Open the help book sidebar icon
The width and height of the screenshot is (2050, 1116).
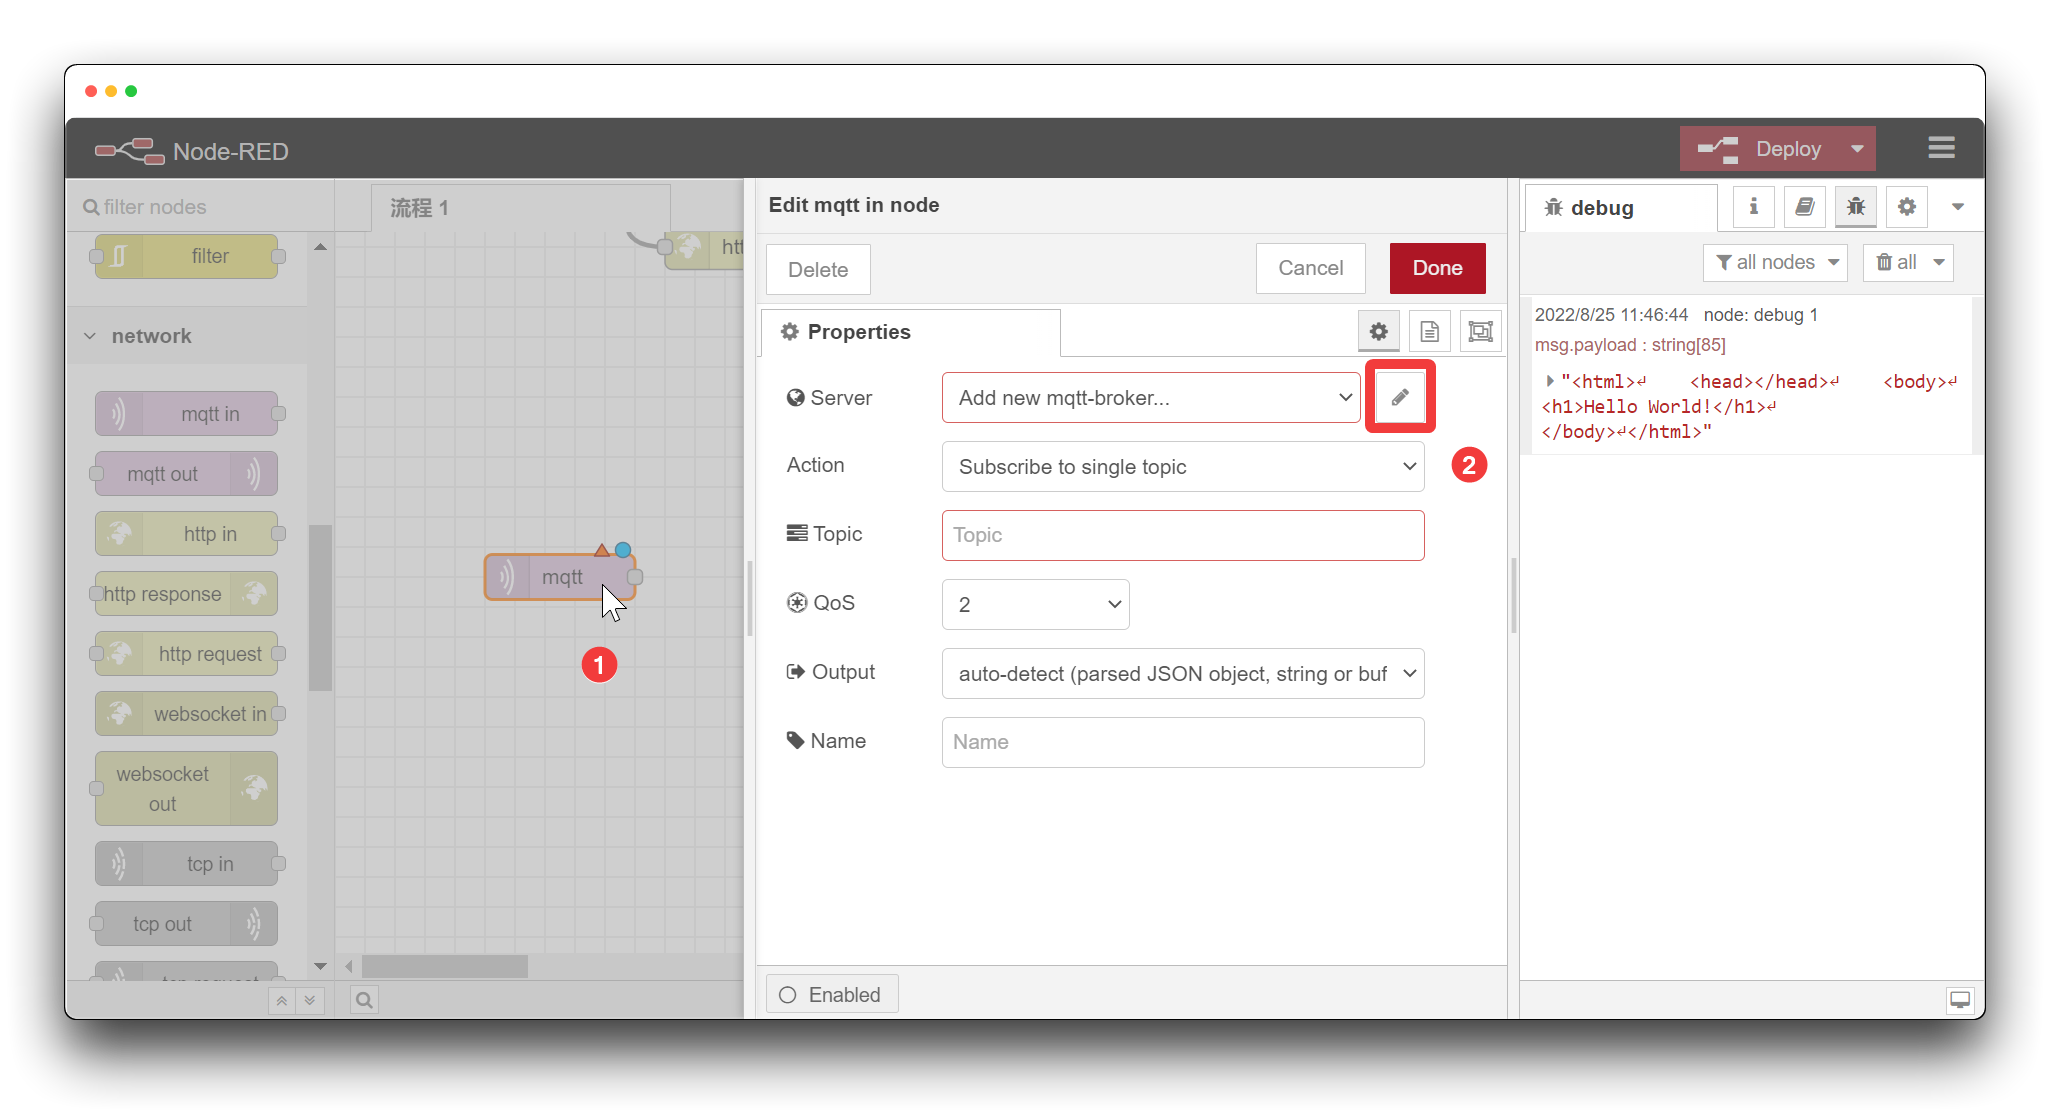pyautogui.click(x=1805, y=207)
